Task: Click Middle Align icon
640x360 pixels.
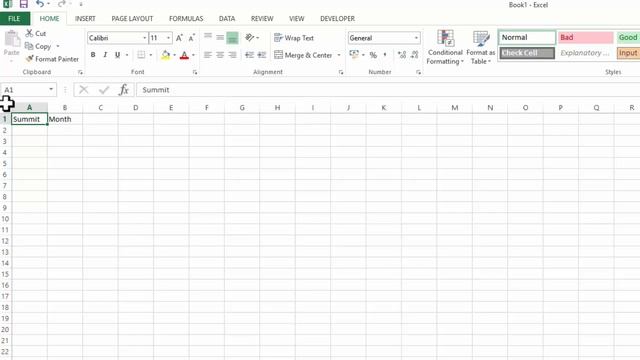Action: click(x=220, y=38)
